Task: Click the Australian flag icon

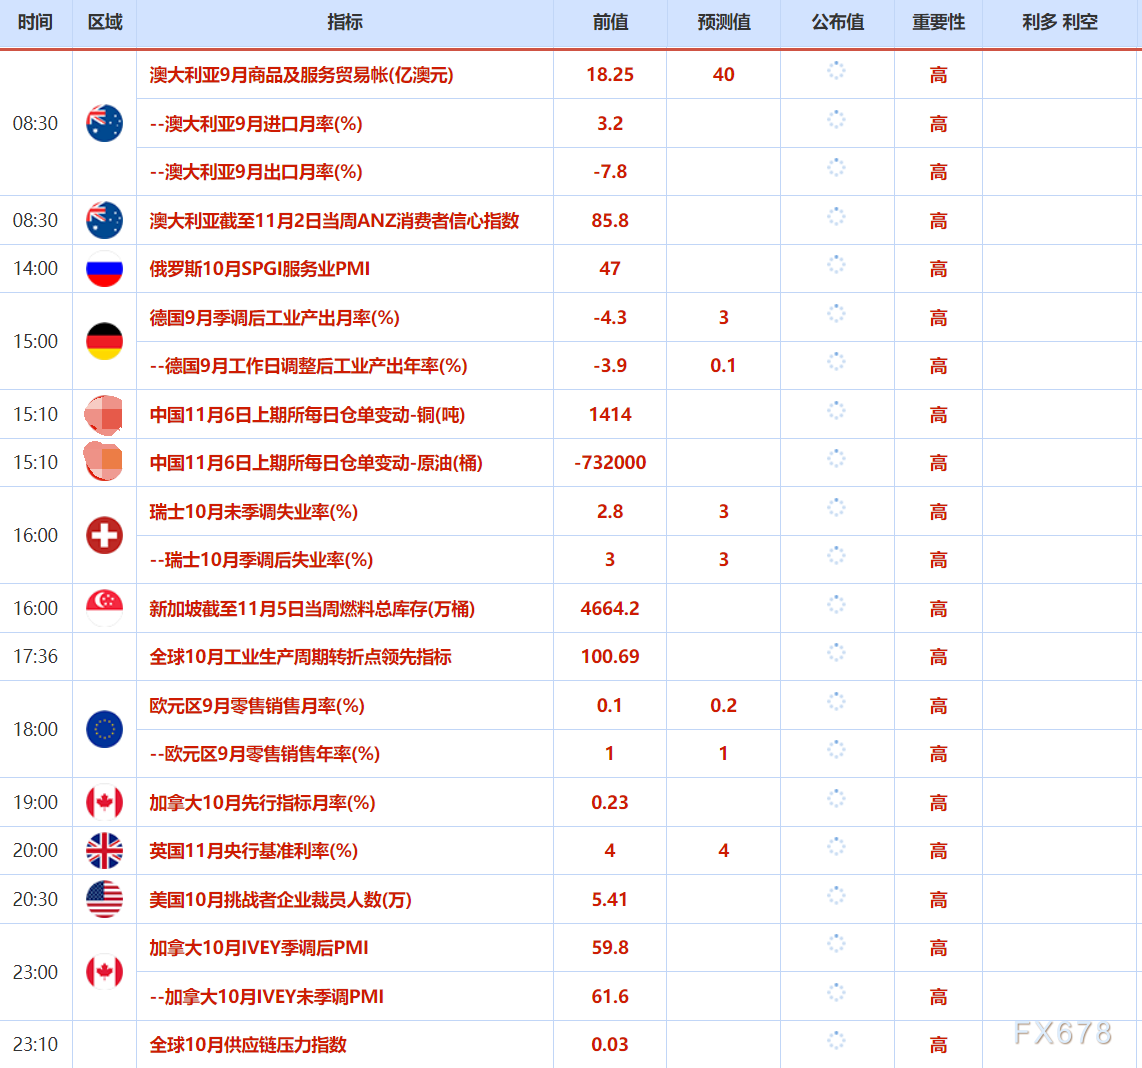Action: pos(104,123)
